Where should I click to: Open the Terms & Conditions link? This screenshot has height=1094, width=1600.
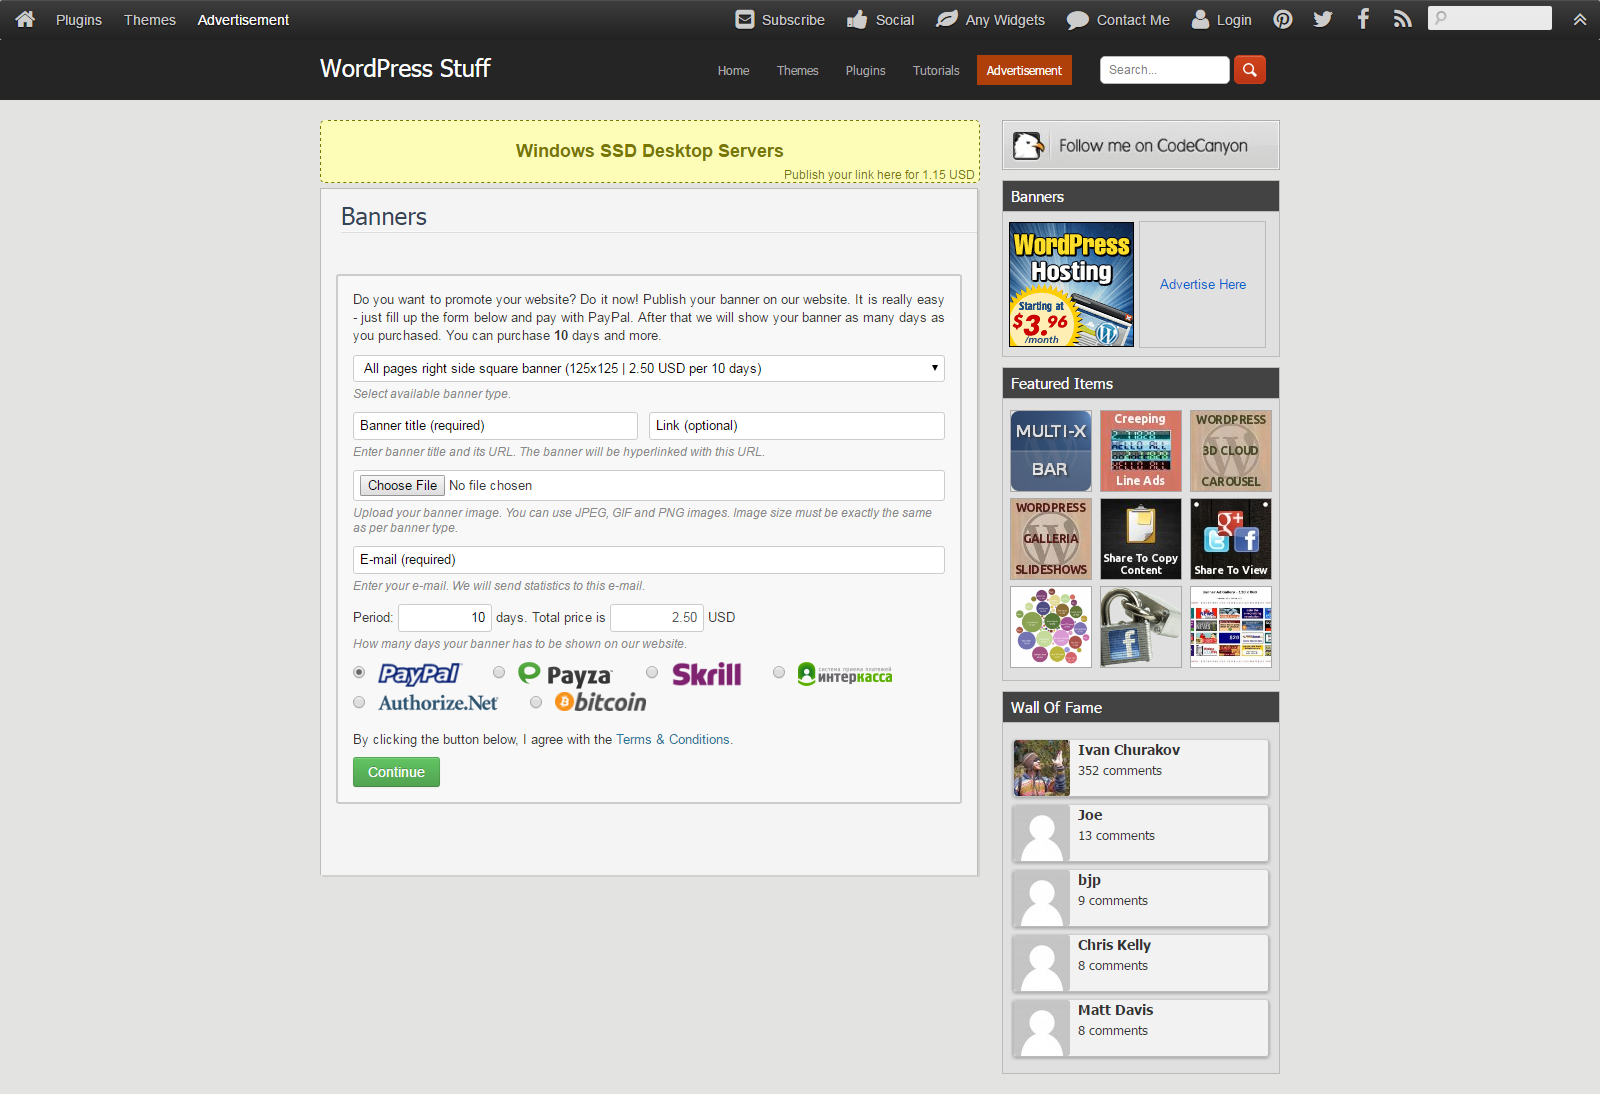(x=673, y=740)
